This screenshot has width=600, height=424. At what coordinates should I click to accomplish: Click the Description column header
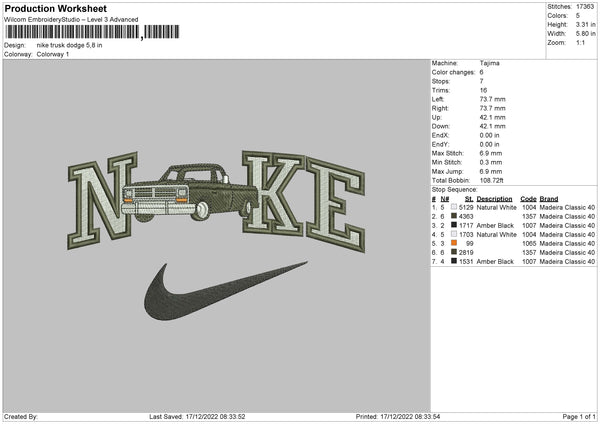[494, 199]
